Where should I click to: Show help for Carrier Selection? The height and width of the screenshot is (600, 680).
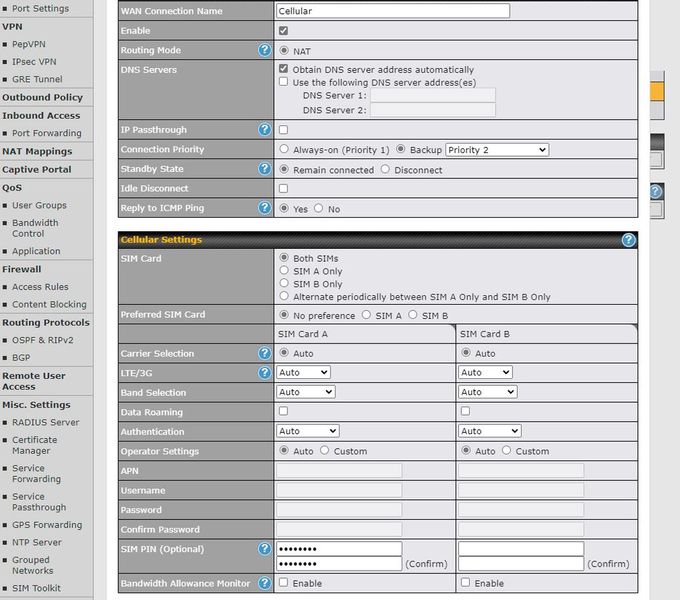click(x=264, y=353)
